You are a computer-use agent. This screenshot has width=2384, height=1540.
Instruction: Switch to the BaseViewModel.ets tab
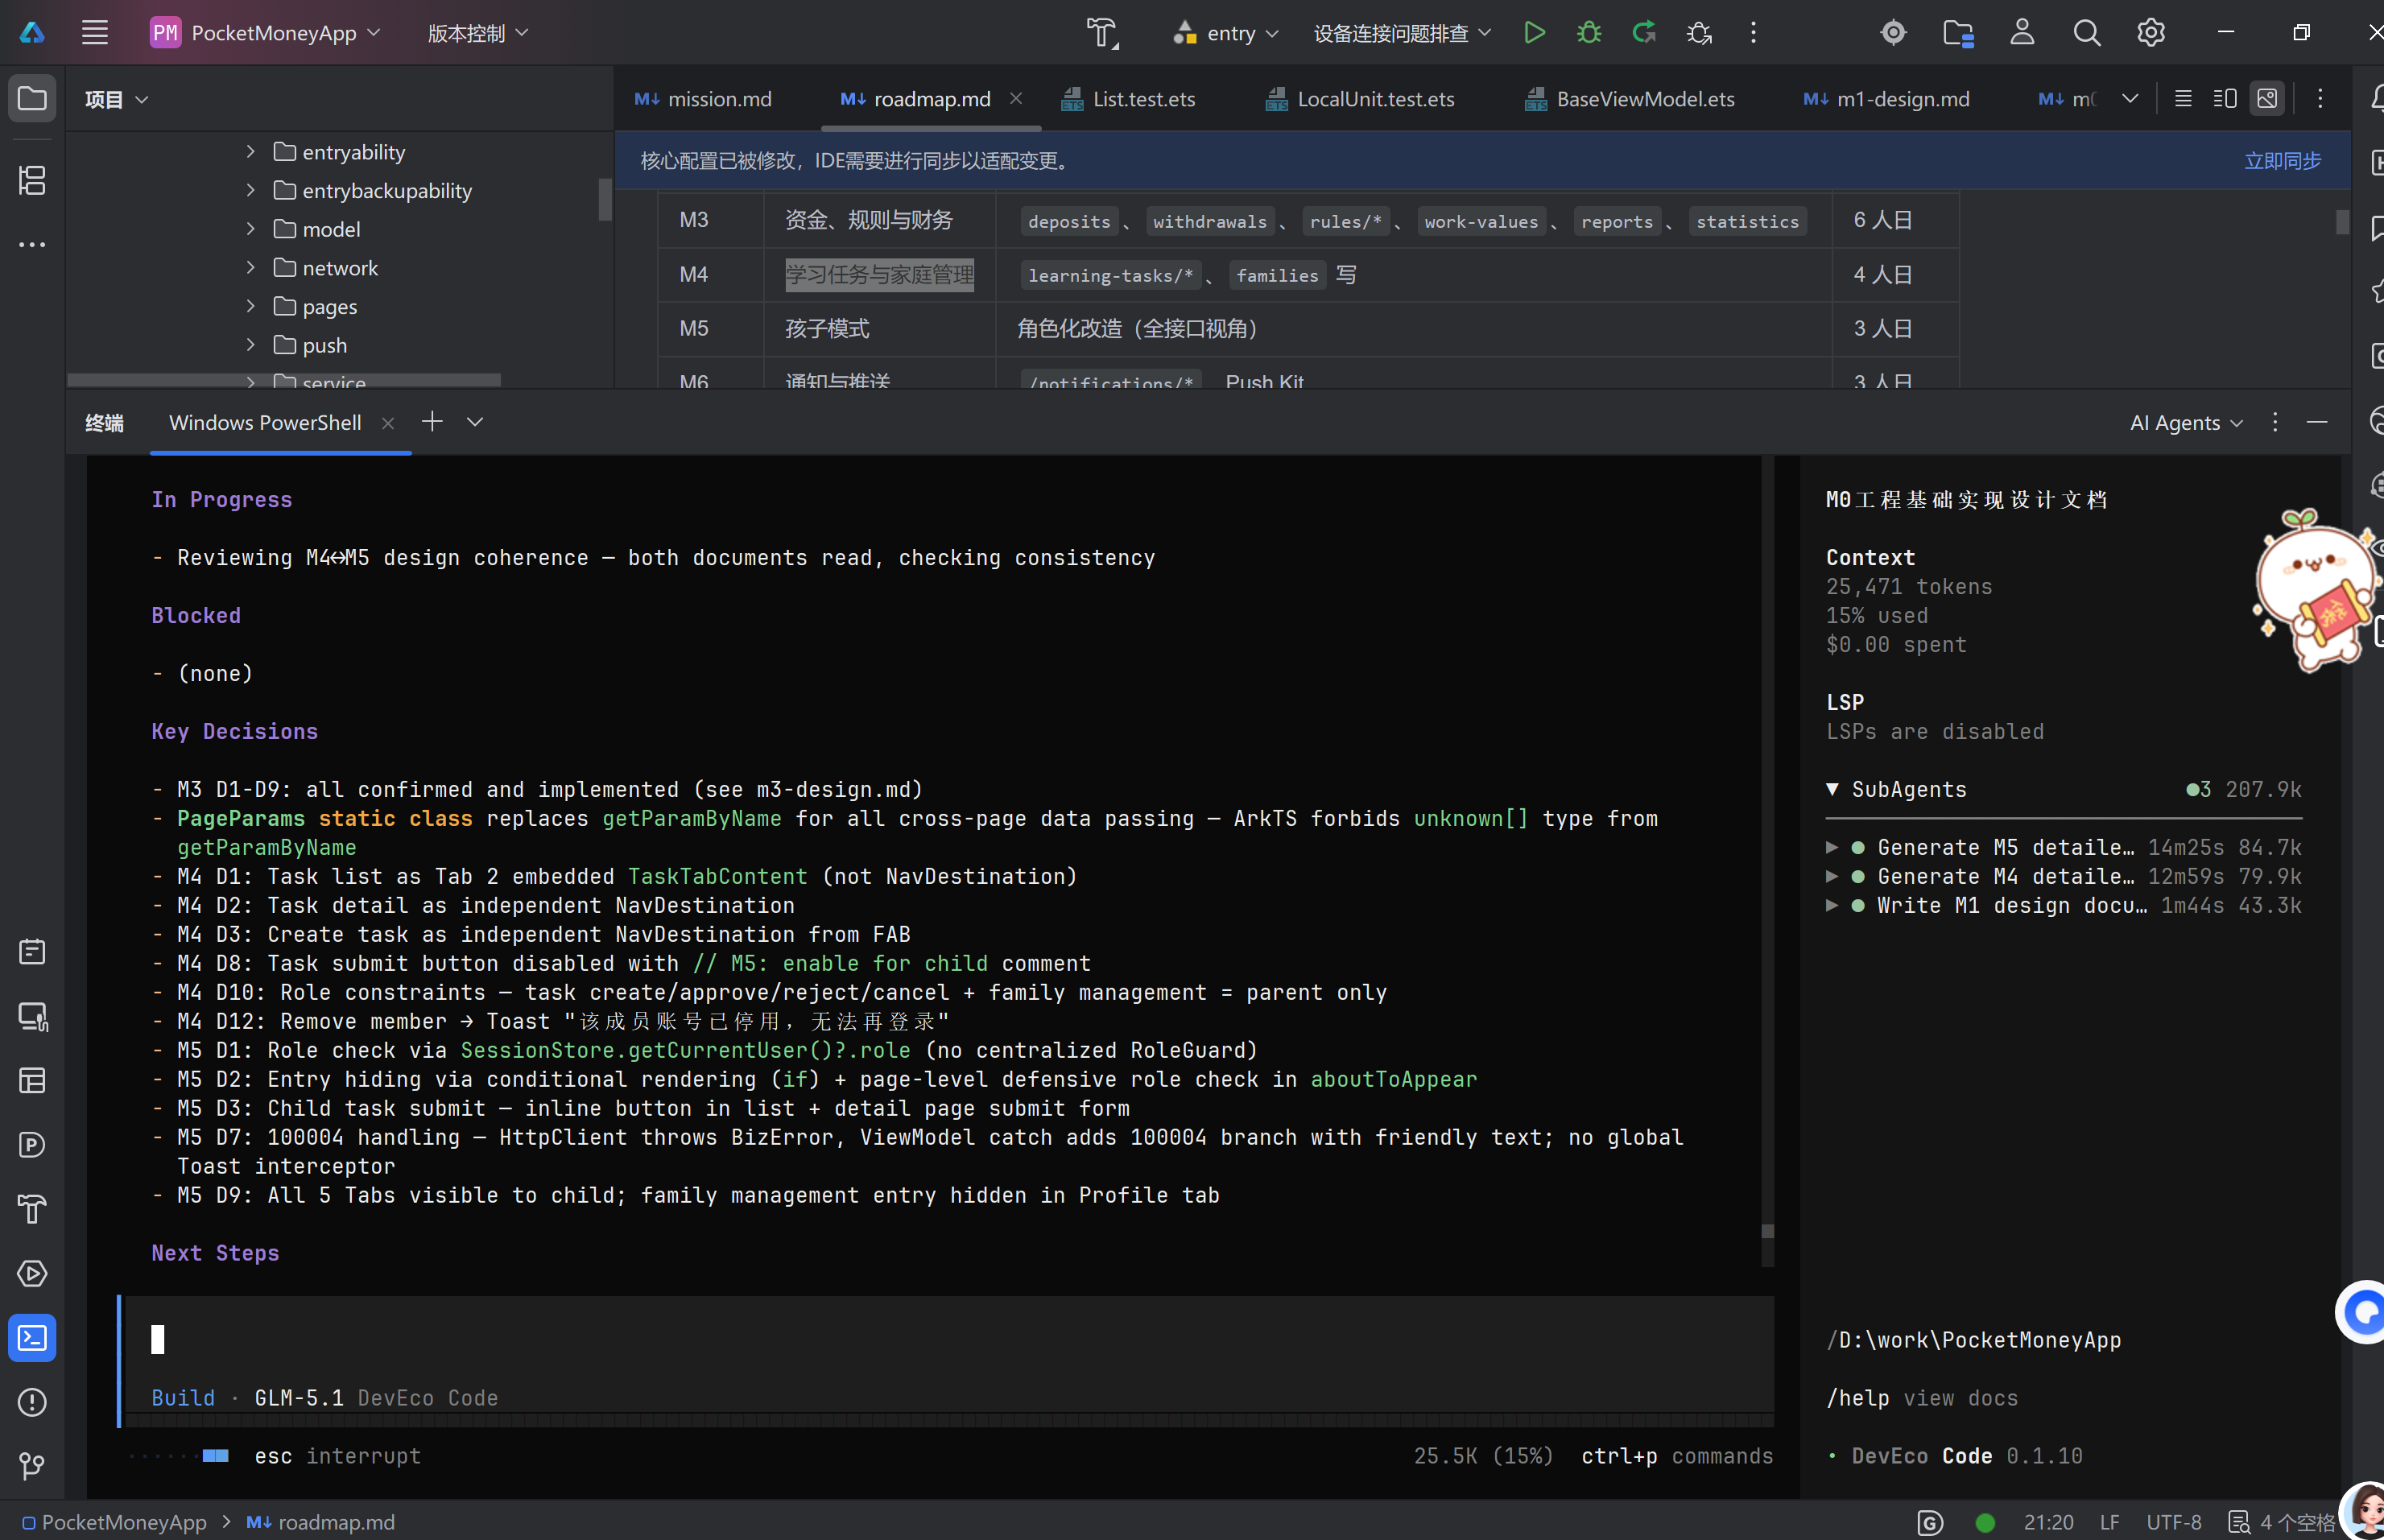pyautogui.click(x=1630, y=99)
